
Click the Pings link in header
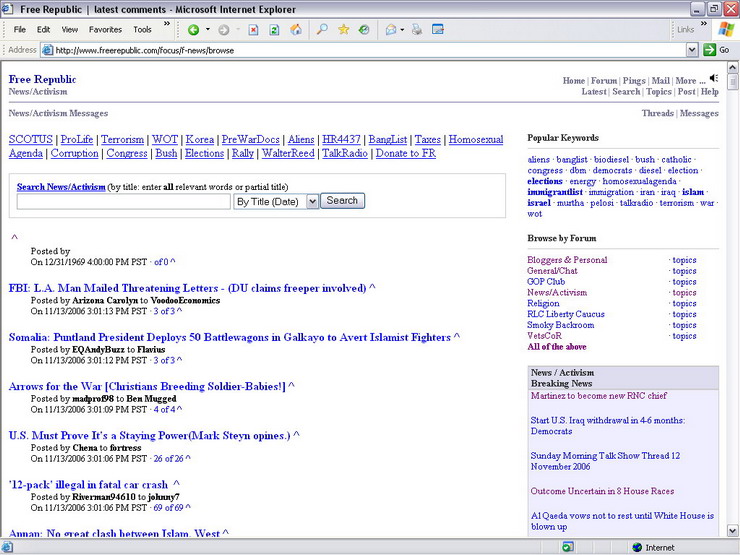click(634, 81)
